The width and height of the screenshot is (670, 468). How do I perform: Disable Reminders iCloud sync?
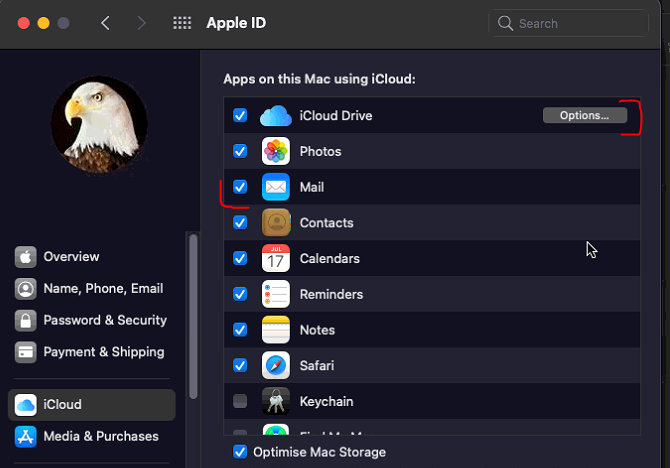point(240,294)
